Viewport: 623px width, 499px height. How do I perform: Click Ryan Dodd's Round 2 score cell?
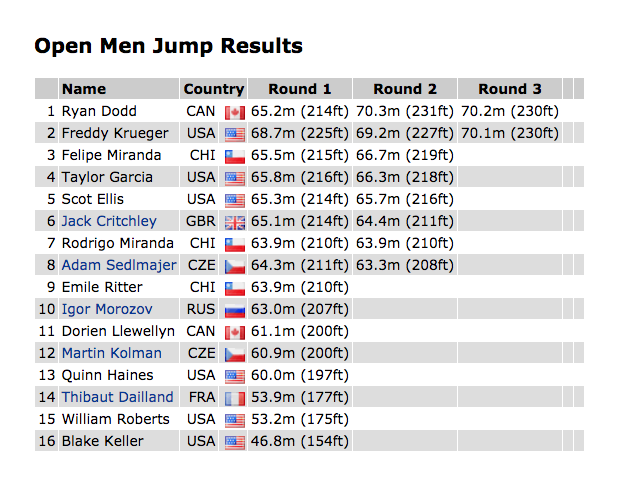click(404, 111)
